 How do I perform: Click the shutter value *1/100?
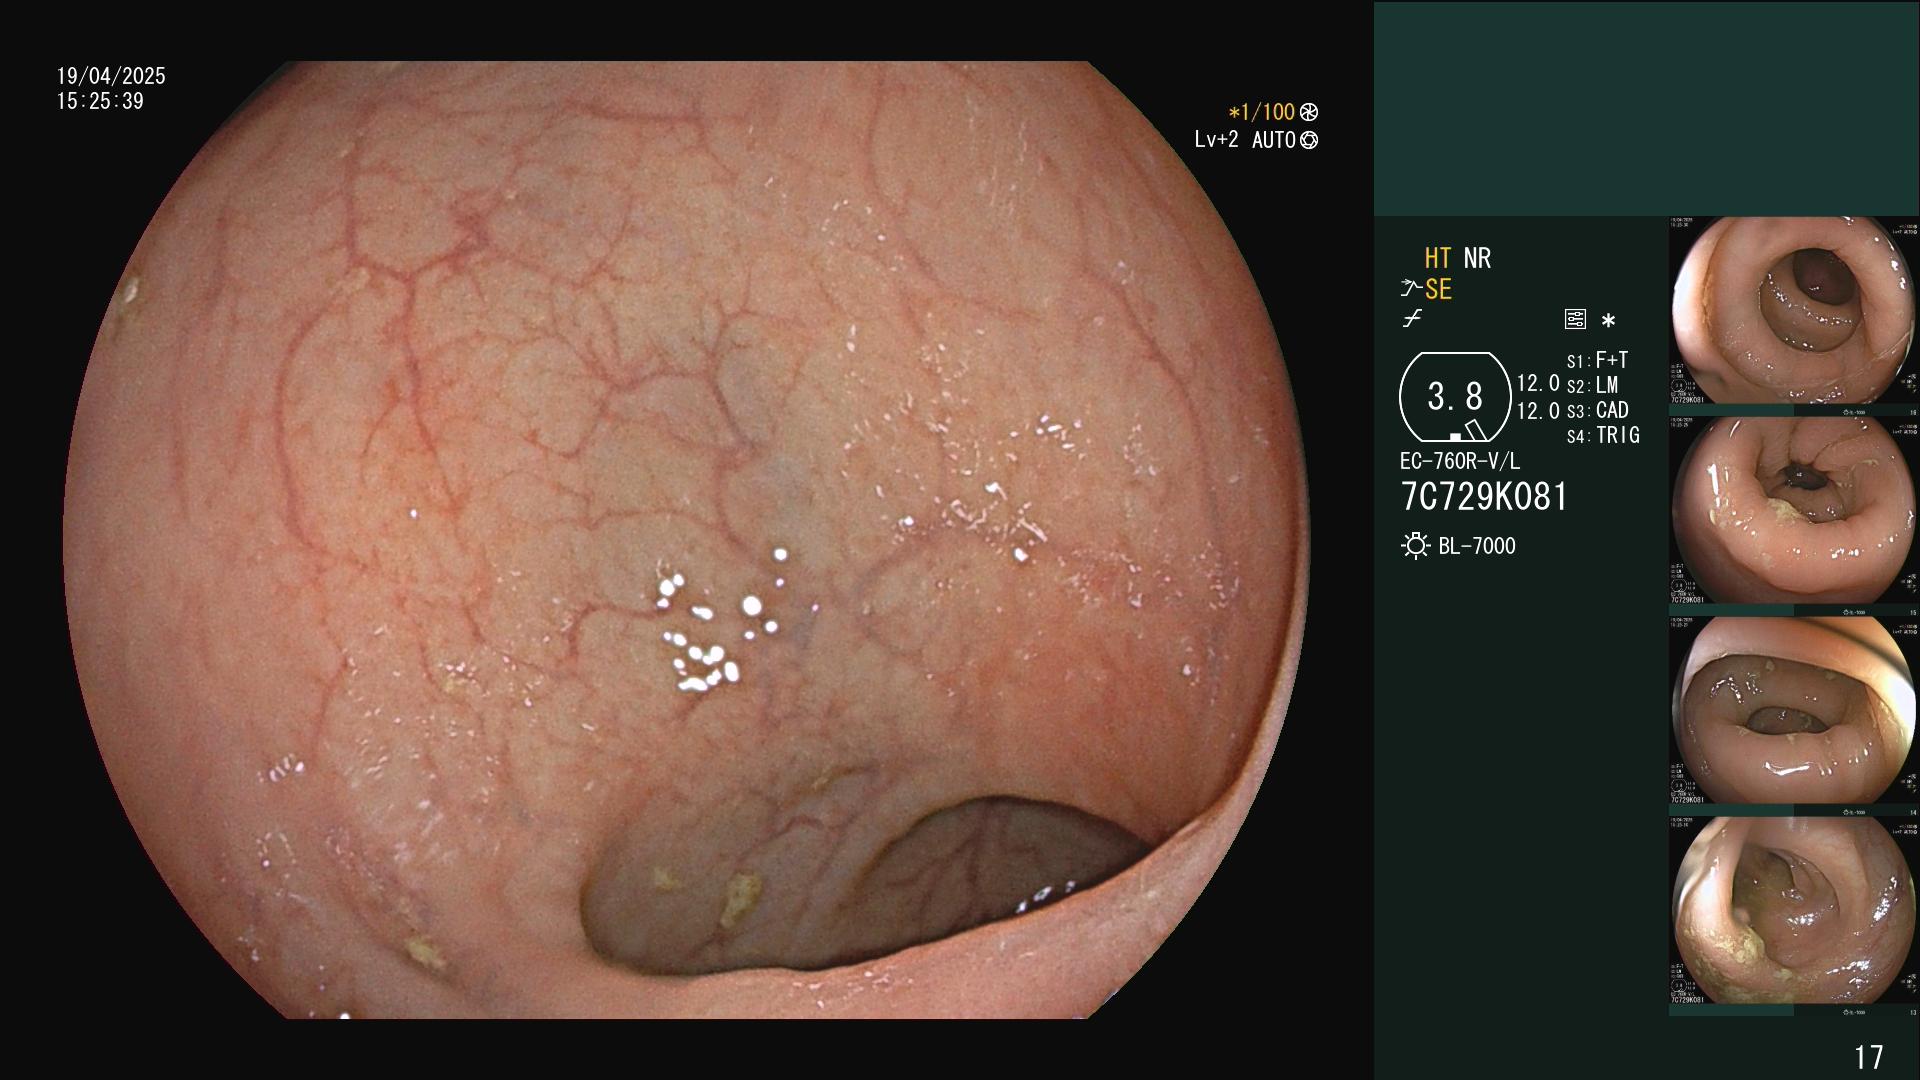point(1262,113)
